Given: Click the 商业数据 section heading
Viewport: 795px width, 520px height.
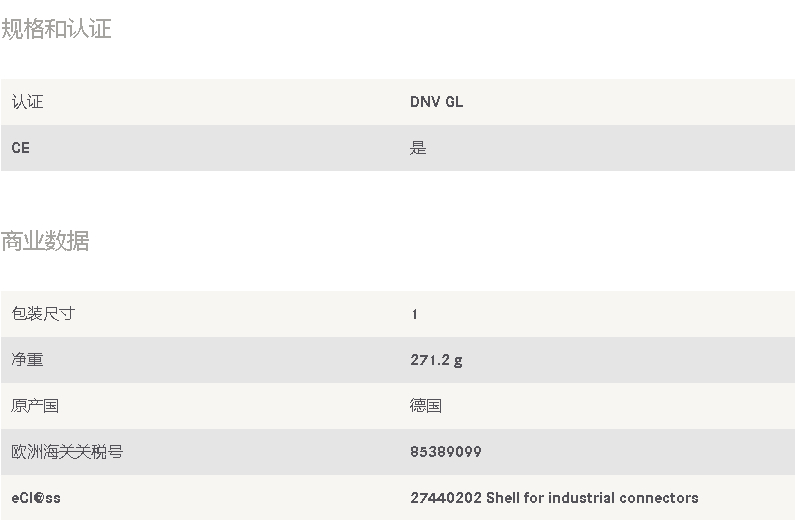Looking at the screenshot, I should (x=45, y=241).
